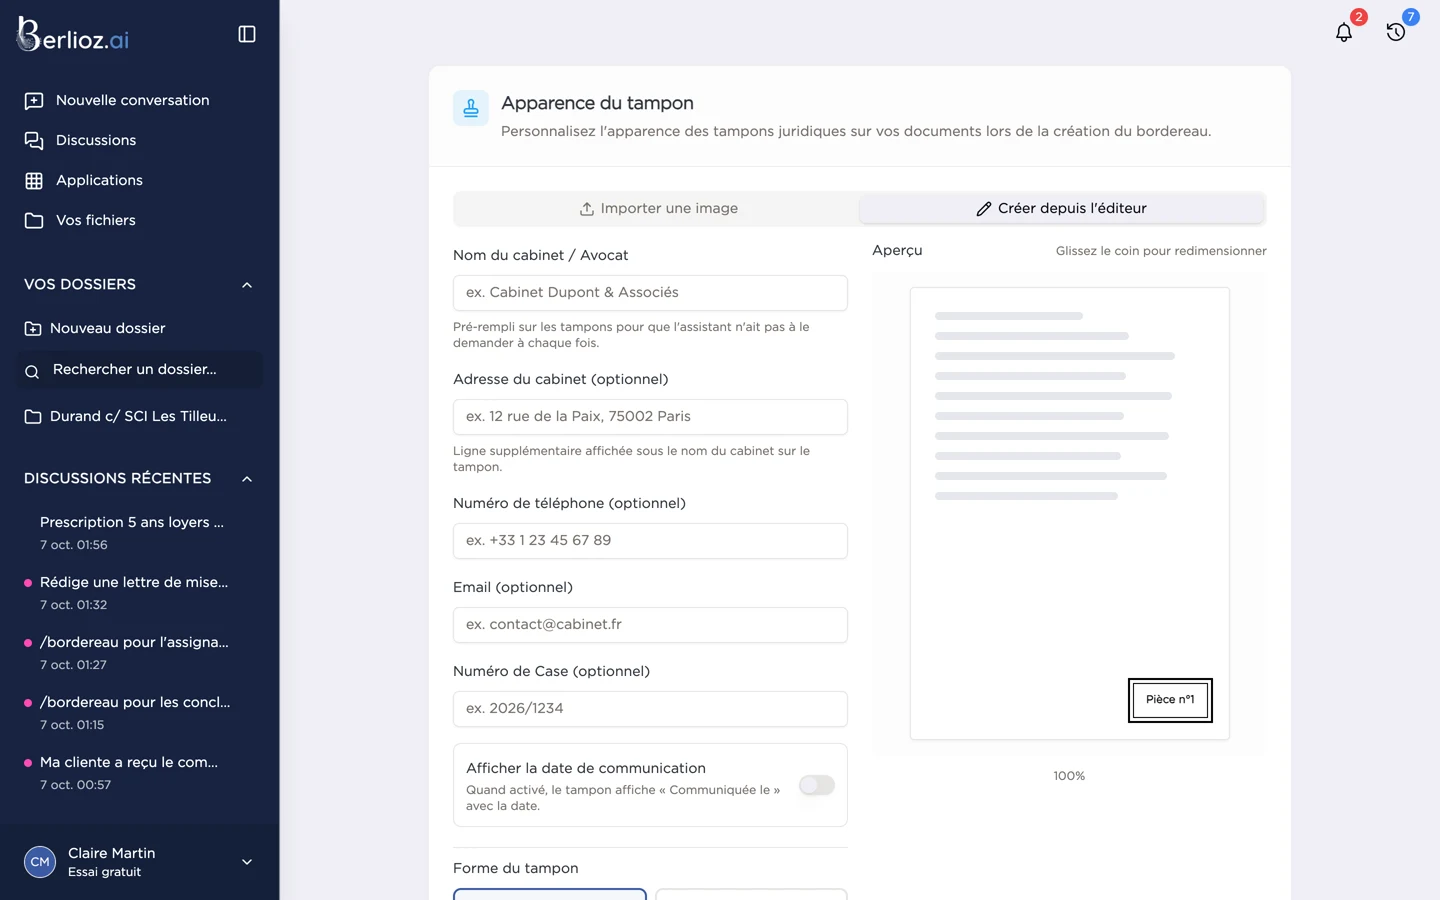Image resolution: width=1440 pixels, height=900 pixels.
Task: Open the Durand c/ SCI Les Tilleu... dossier
Action: click(140, 416)
